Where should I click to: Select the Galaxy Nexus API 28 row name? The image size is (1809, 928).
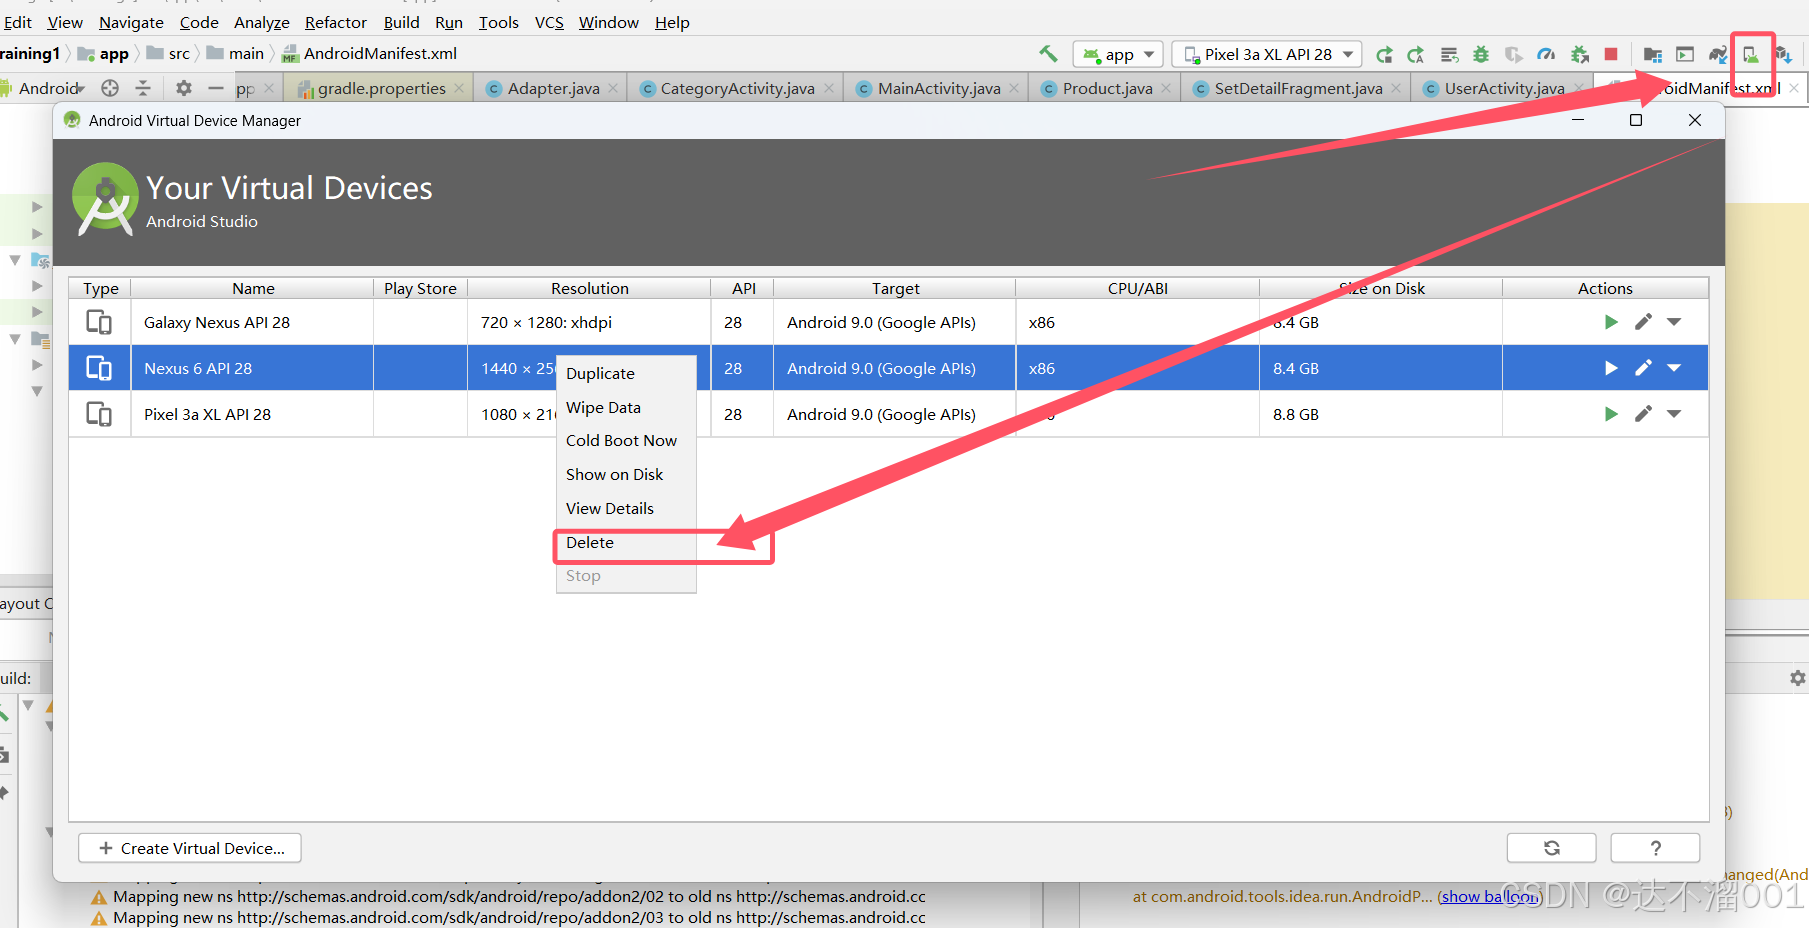pos(217,322)
